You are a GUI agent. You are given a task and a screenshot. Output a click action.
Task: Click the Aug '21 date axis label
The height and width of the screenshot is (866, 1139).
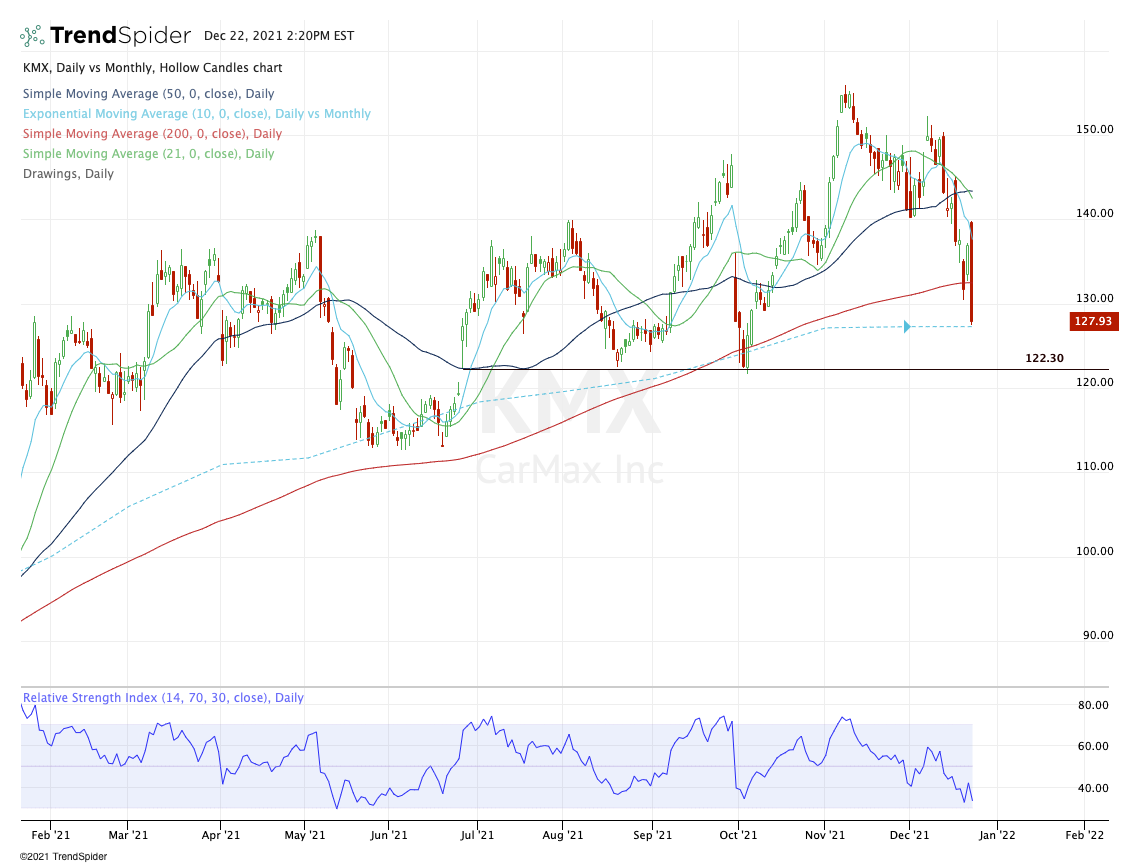tap(563, 835)
